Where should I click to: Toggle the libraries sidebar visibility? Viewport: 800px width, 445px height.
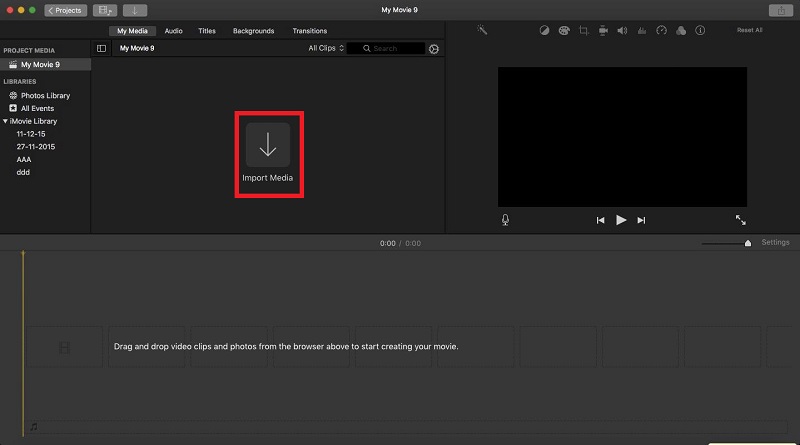[x=102, y=48]
